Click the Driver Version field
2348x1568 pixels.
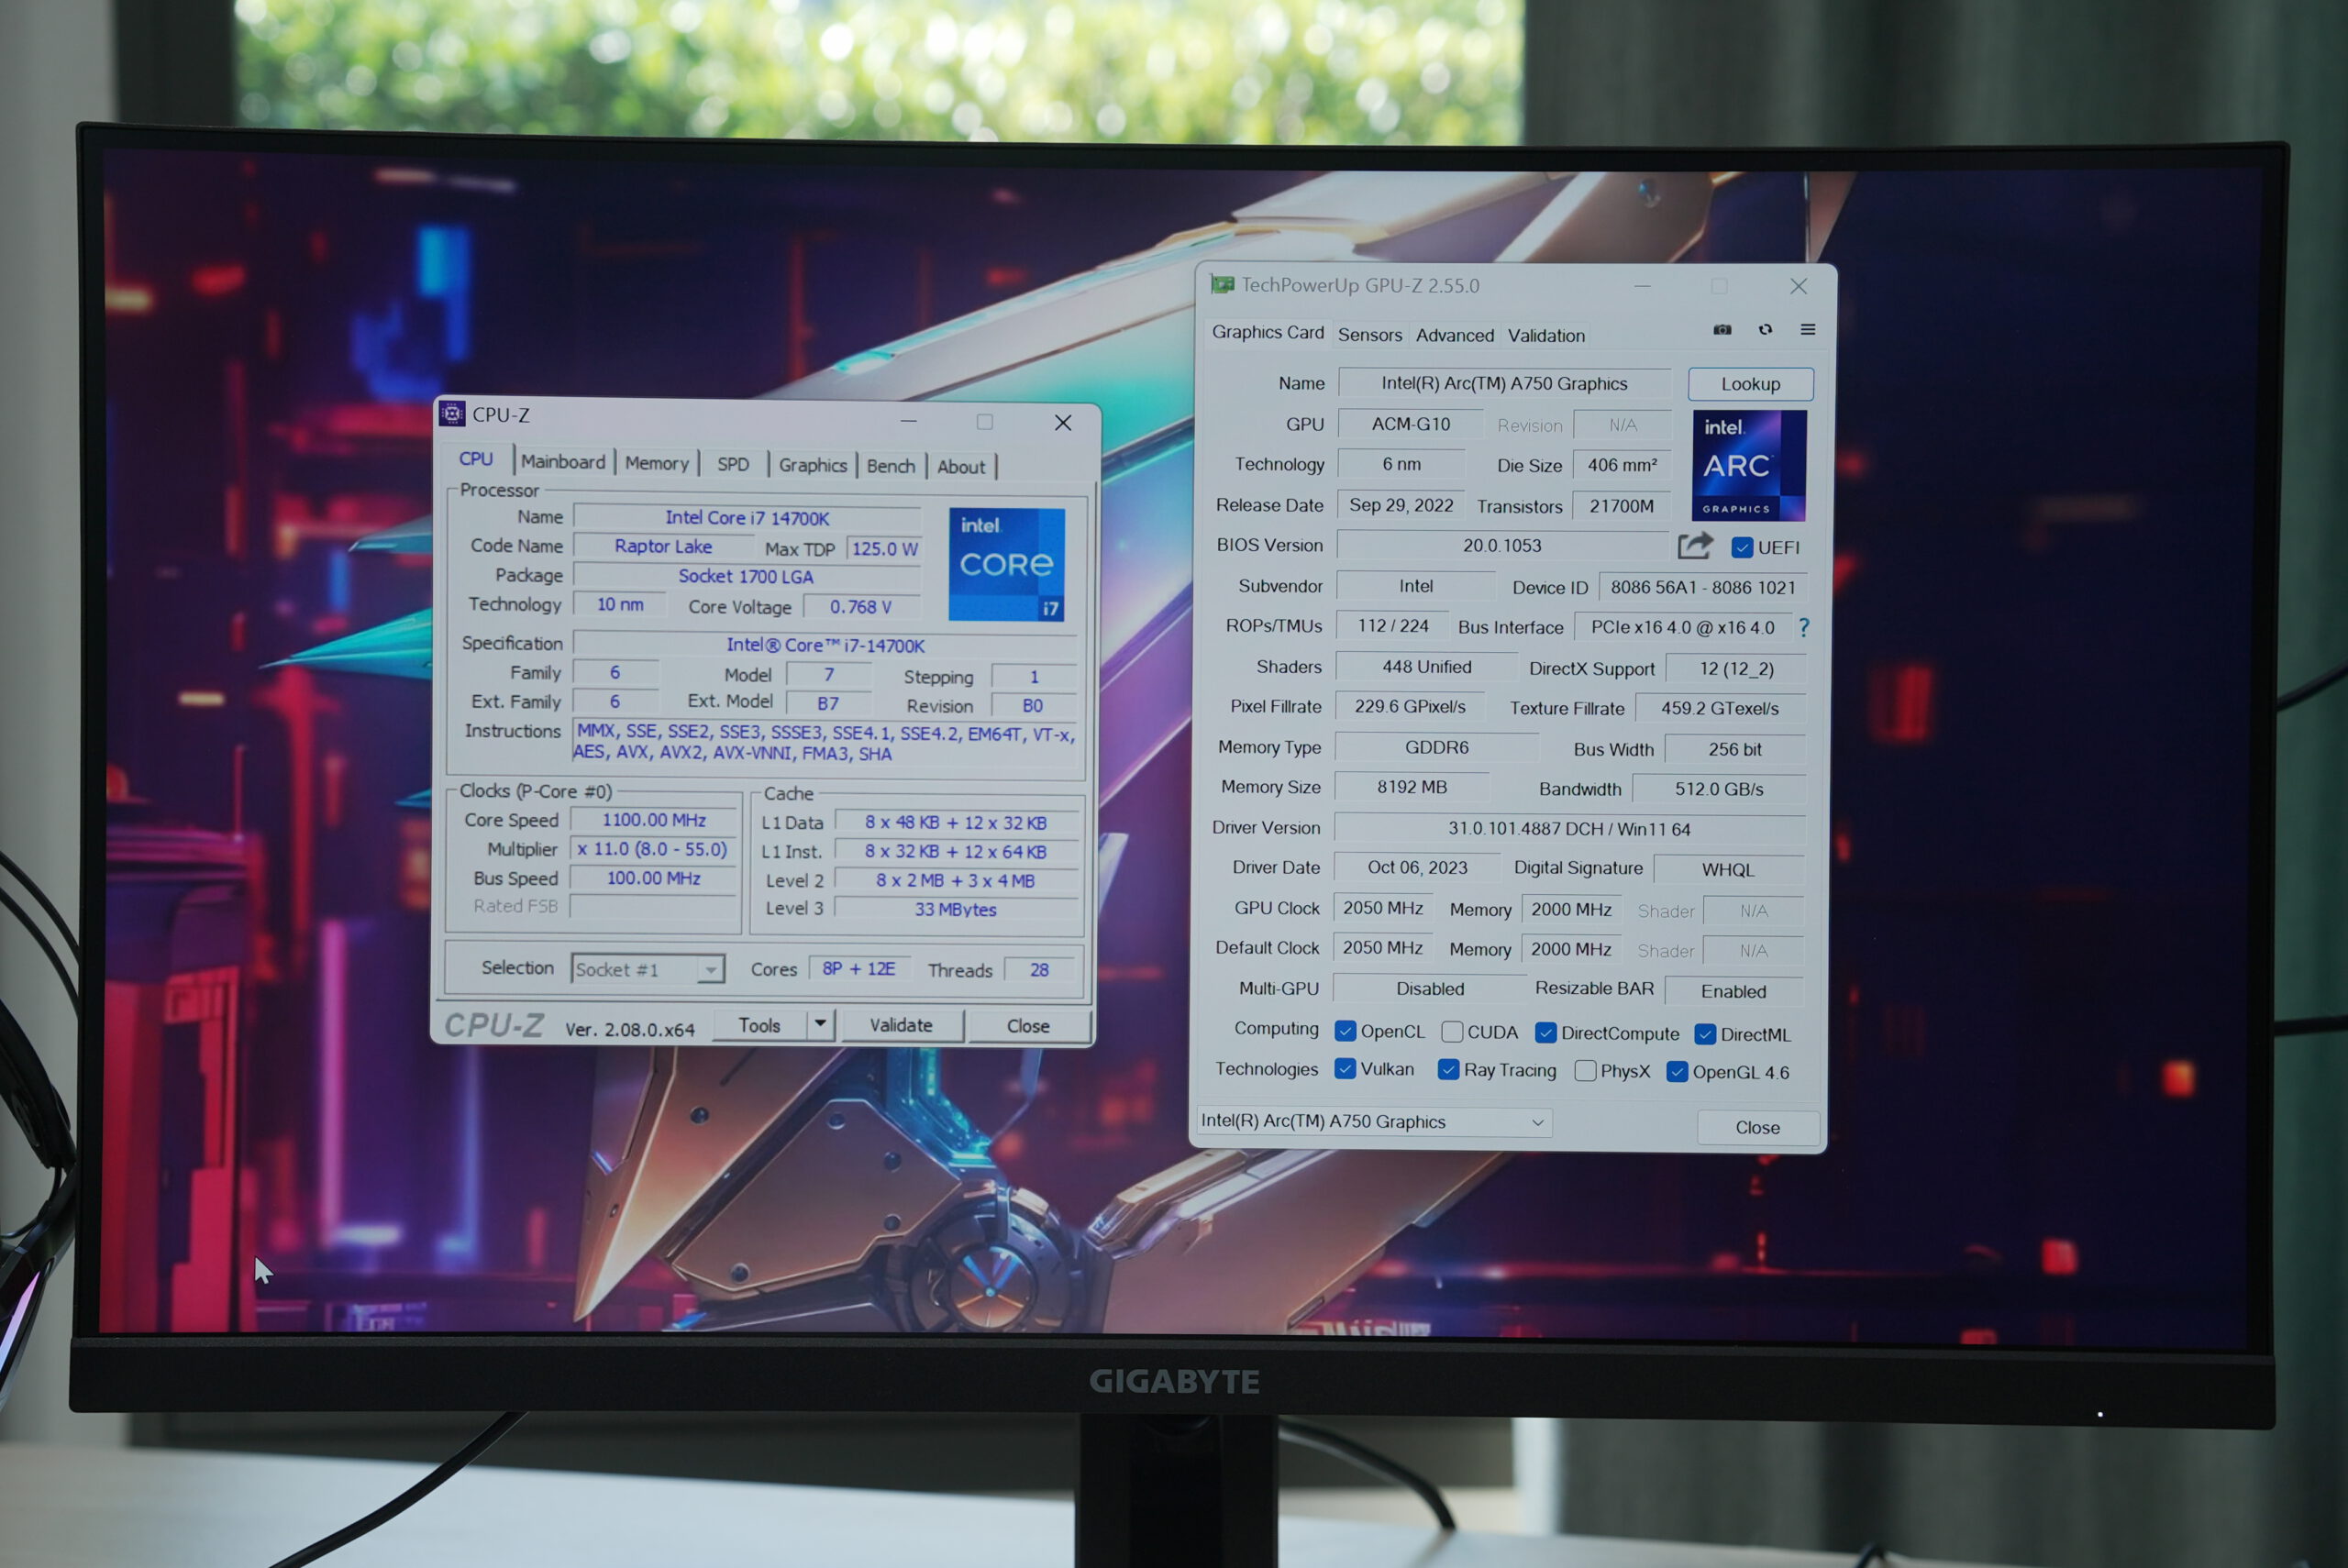coord(1569,829)
